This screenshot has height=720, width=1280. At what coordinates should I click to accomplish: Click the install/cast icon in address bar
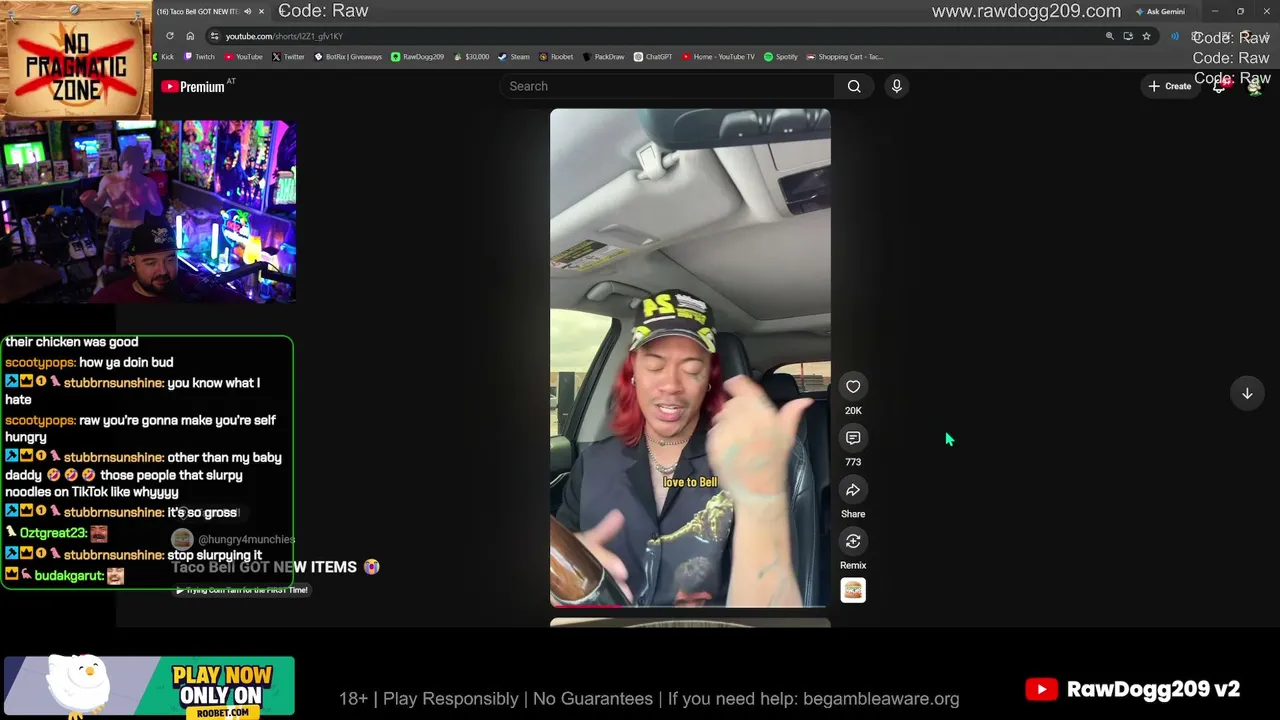click(1128, 36)
